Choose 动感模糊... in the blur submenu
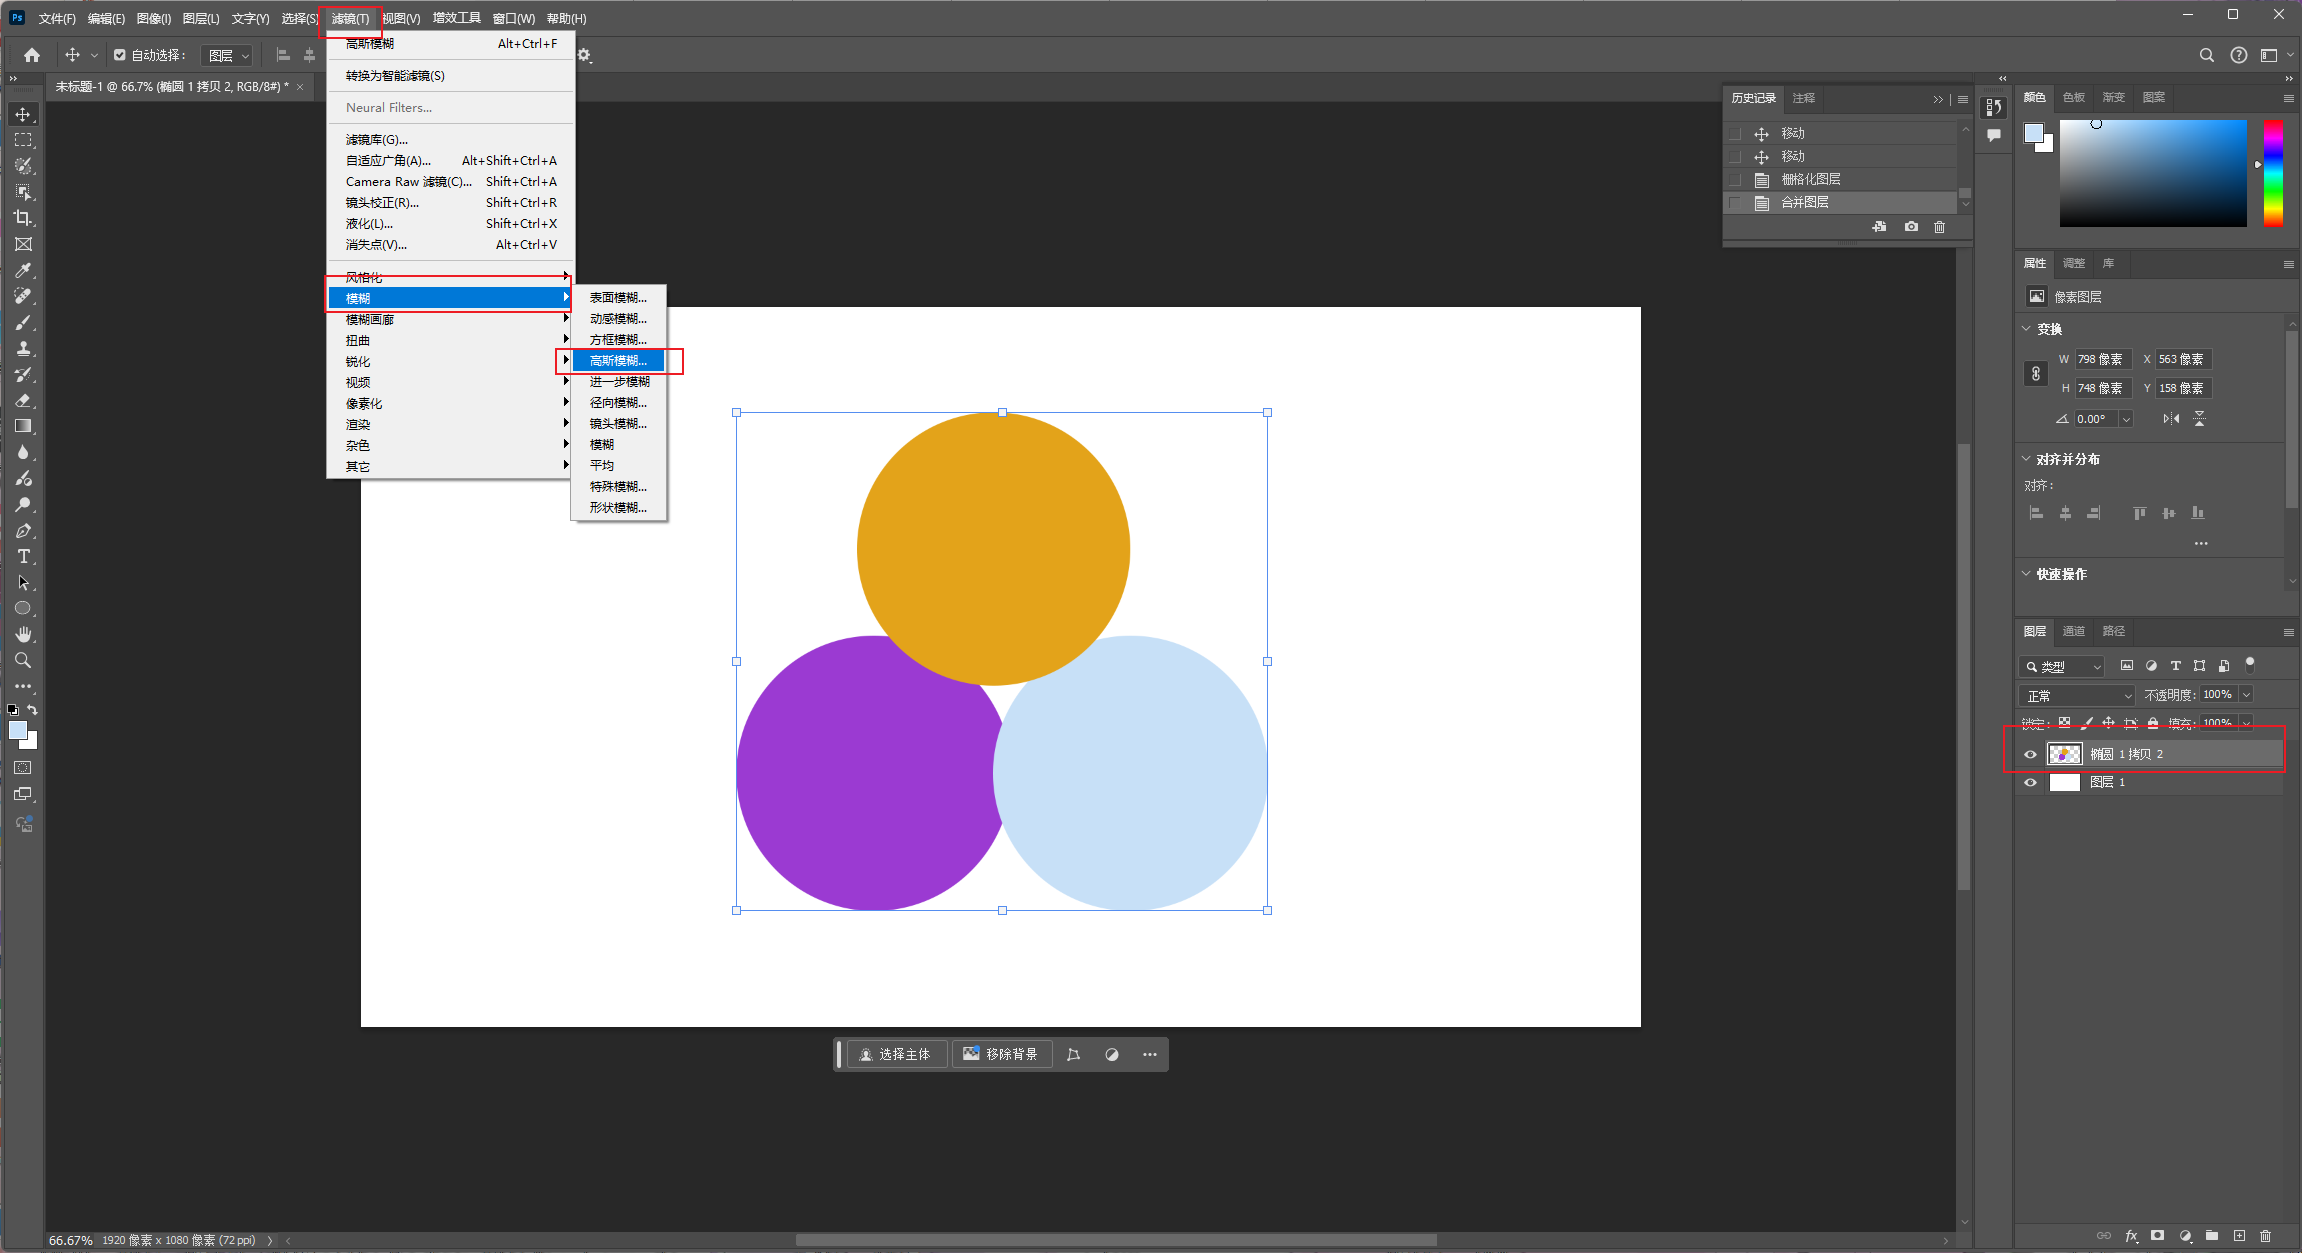Viewport: 2302px width, 1253px height. [618, 319]
